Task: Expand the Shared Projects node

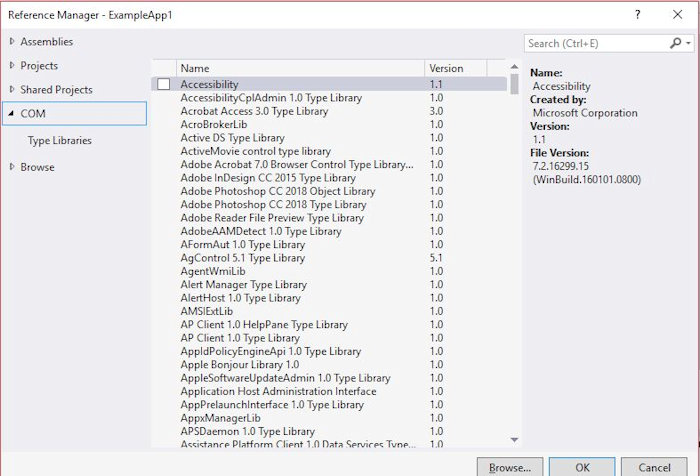Action: [x=12, y=89]
